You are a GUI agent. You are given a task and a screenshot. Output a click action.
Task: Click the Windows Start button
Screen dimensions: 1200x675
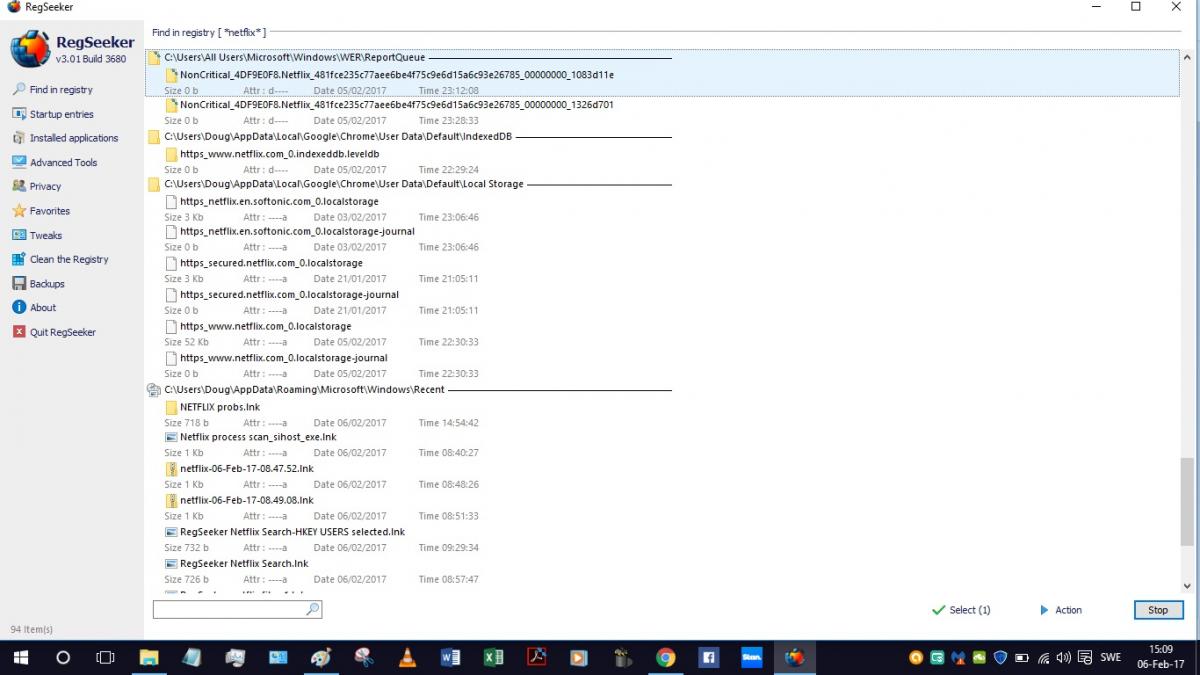[20, 657]
